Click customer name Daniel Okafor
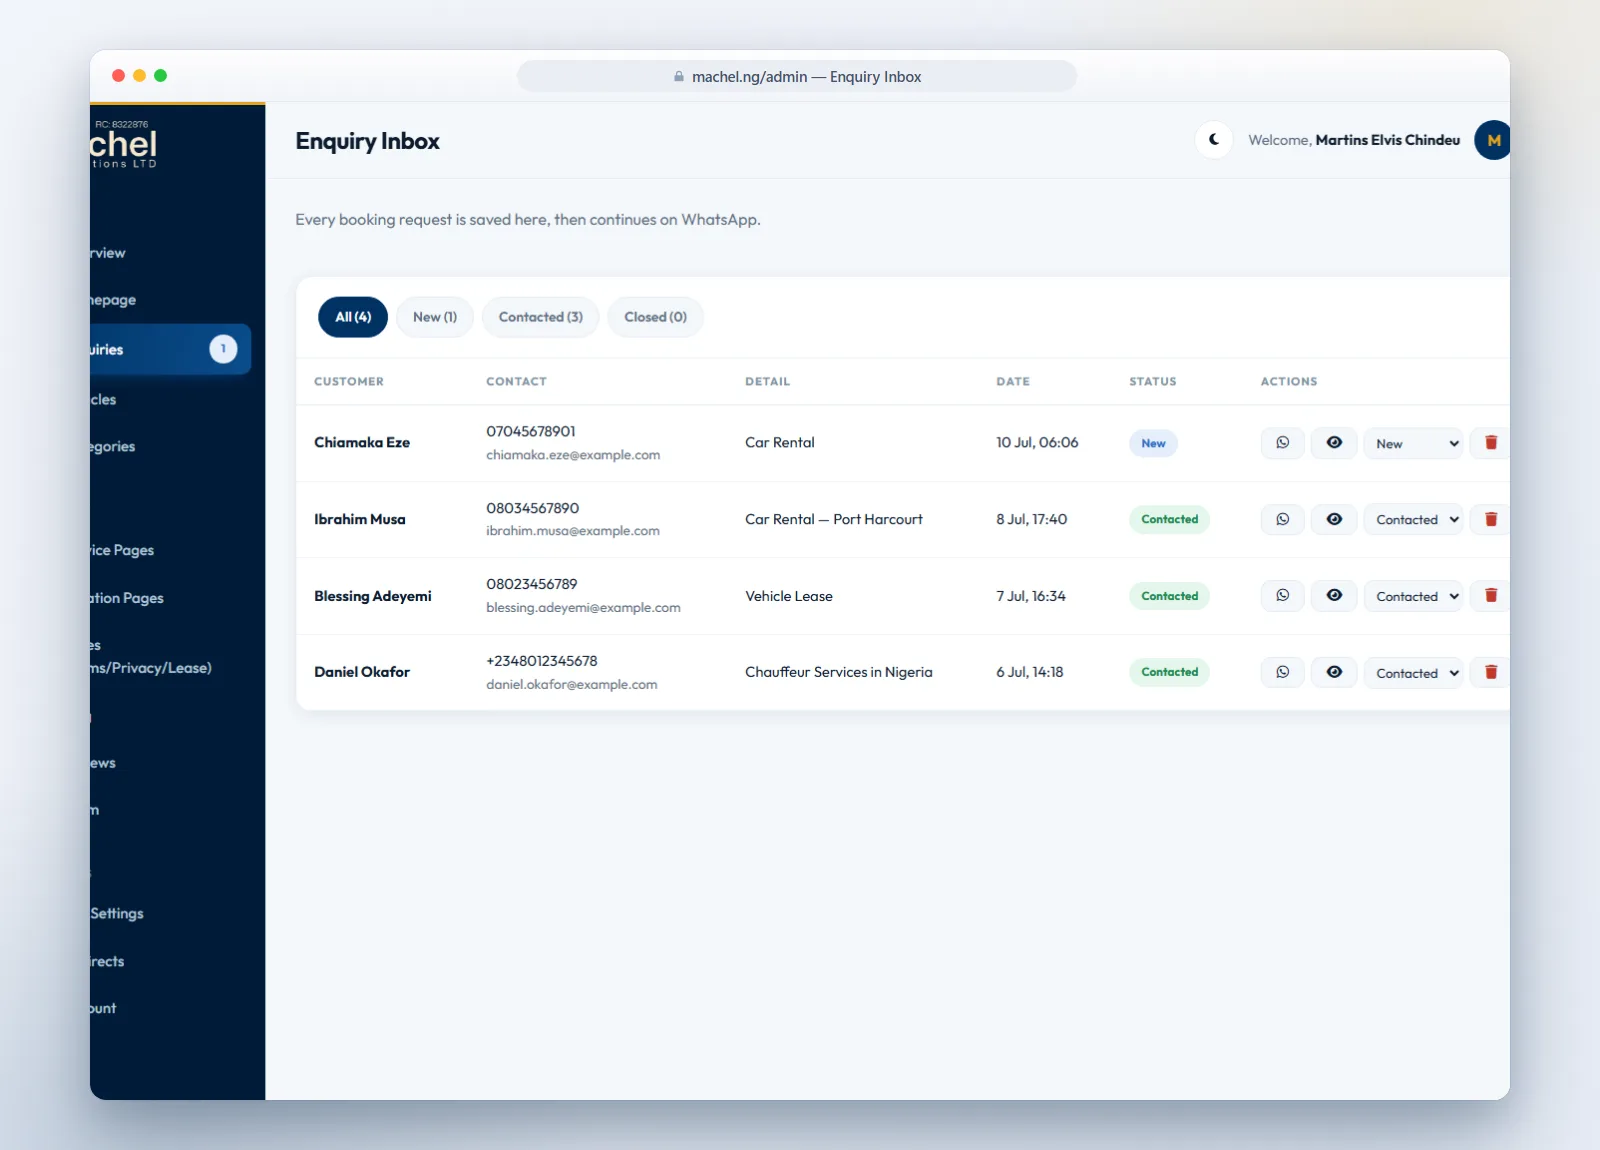The image size is (1600, 1150). coord(362,672)
